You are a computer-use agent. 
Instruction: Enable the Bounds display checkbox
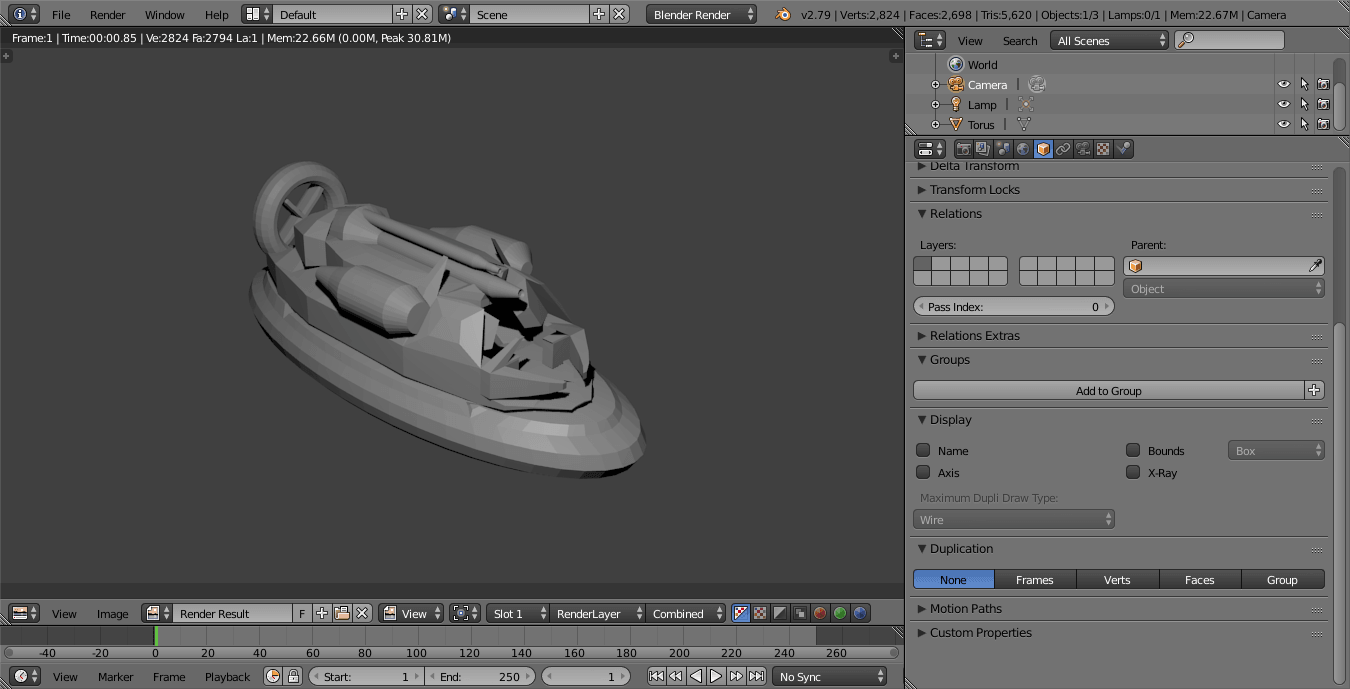[1133, 451]
